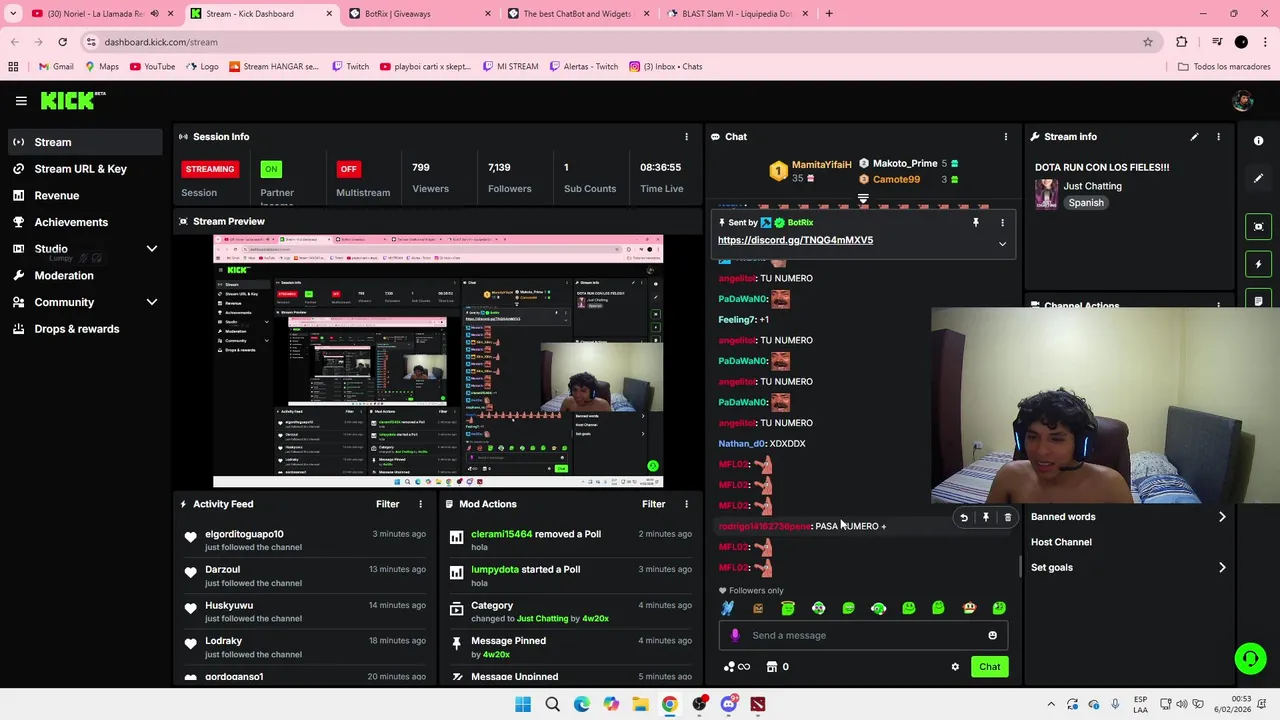Click the info circle icon in right rail
The width and height of the screenshot is (1280, 720).
(x=1259, y=141)
